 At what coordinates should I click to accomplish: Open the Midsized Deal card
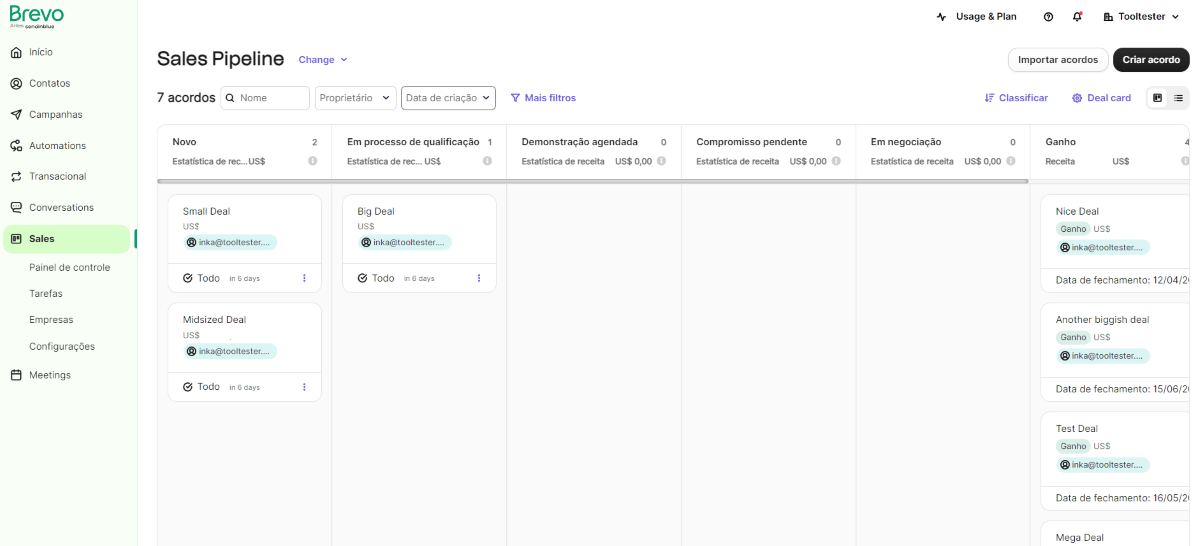[245, 352]
